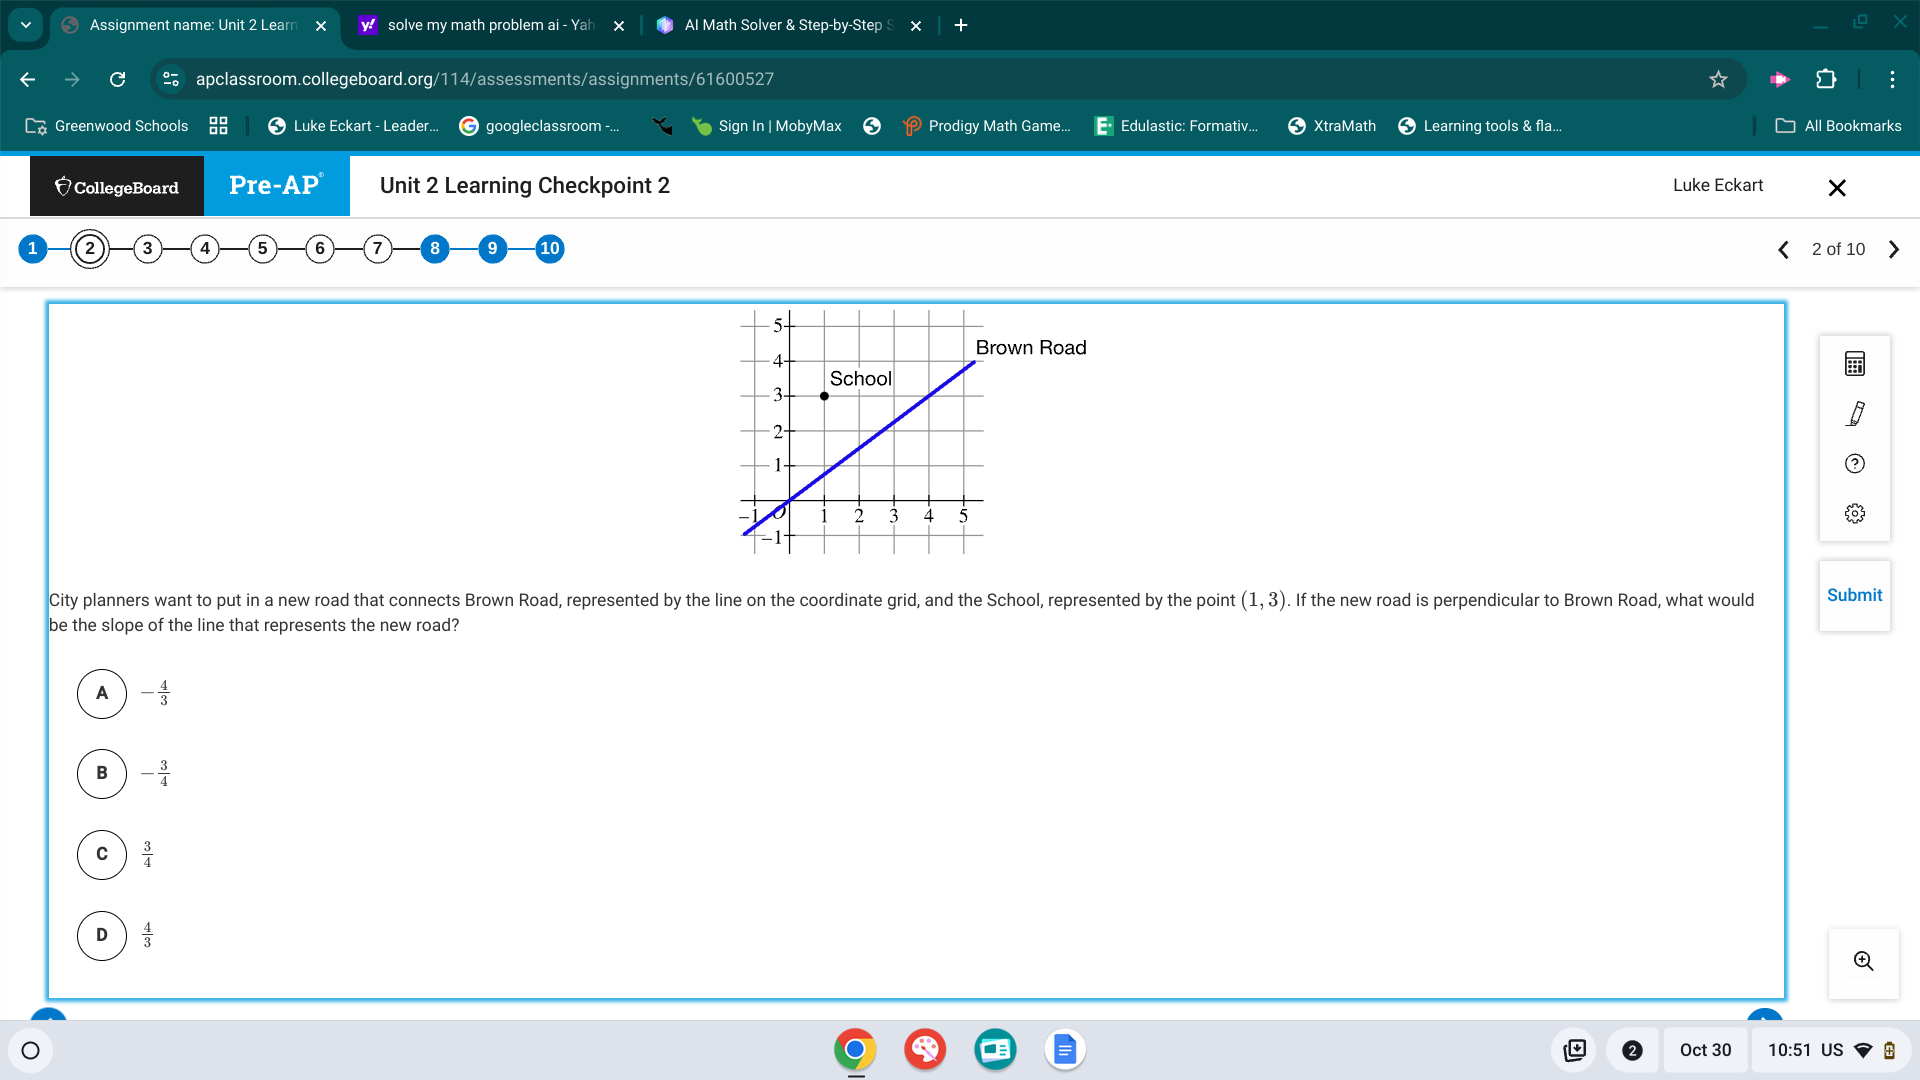Open the Sign In MobyMax bookmark

click(767, 126)
